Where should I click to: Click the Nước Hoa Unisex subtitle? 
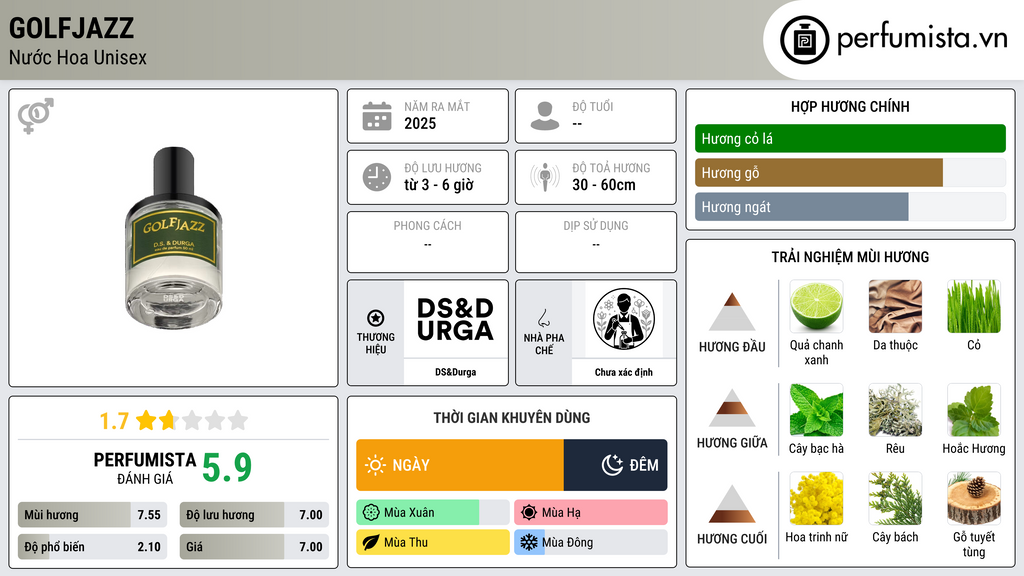pyautogui.click(x=78, y=57)
